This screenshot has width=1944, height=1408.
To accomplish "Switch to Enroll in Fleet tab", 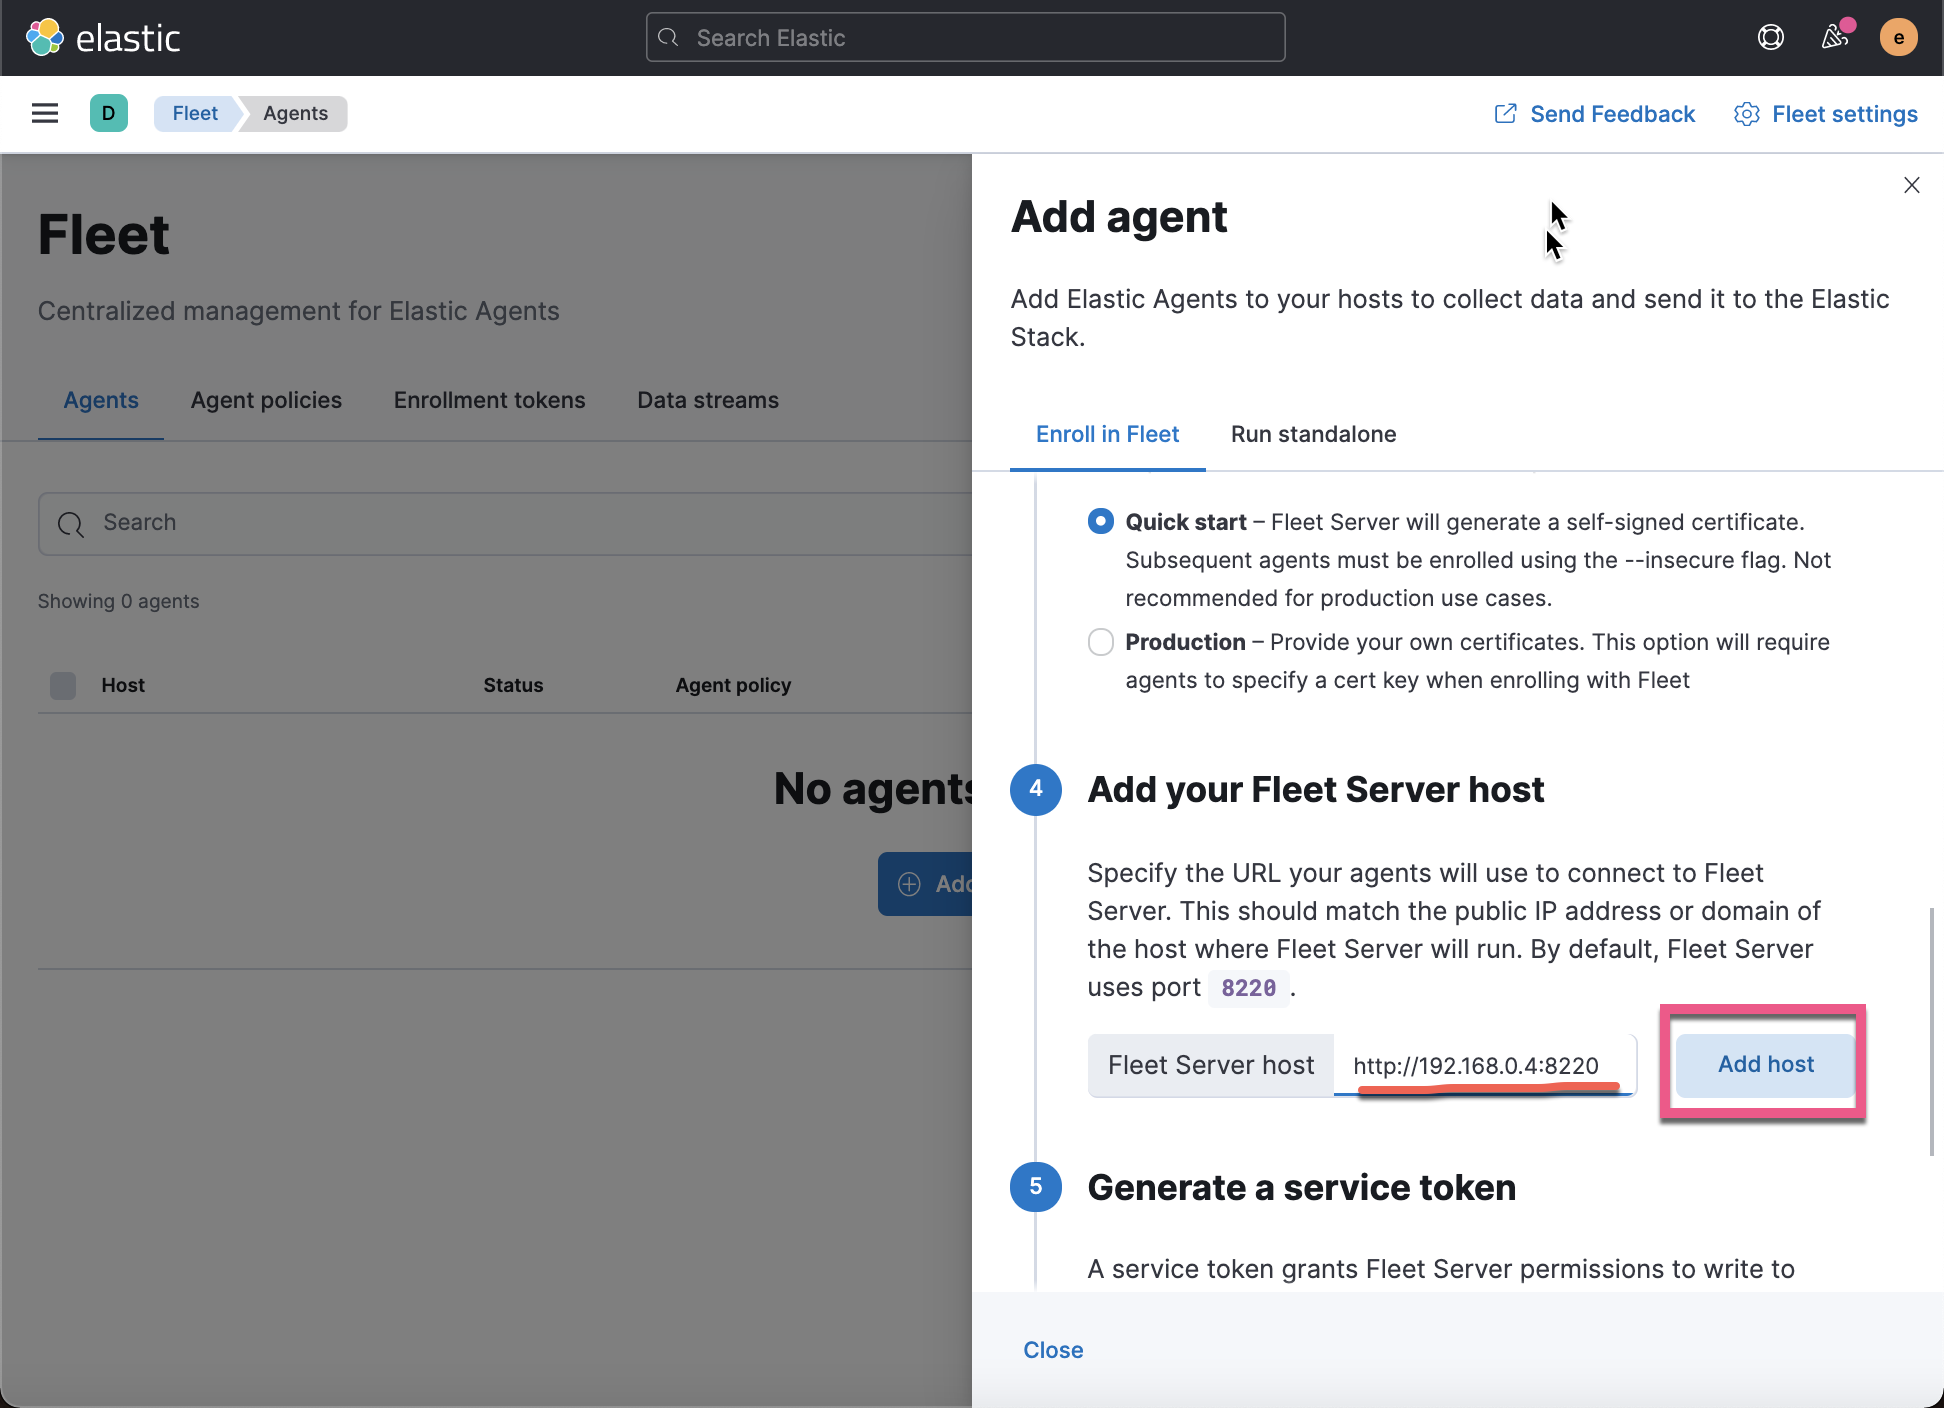I will 1106,435.
